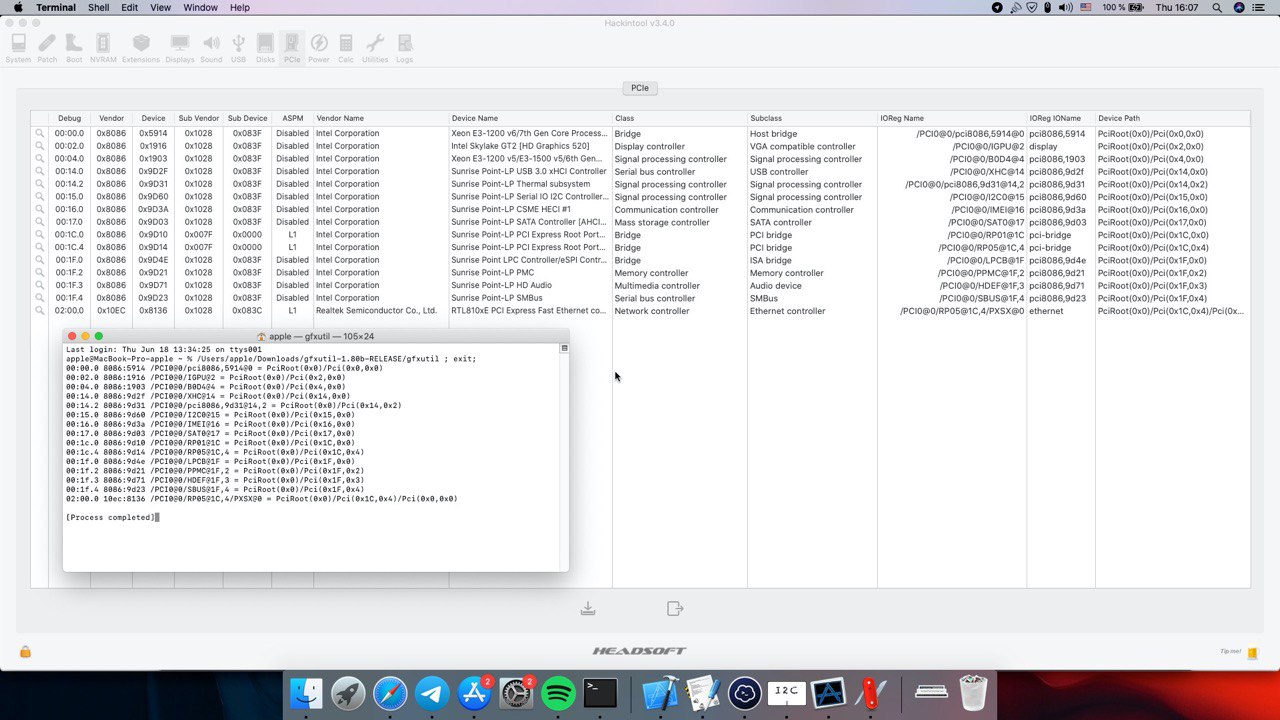Open the View menu

tap(160, 7)
